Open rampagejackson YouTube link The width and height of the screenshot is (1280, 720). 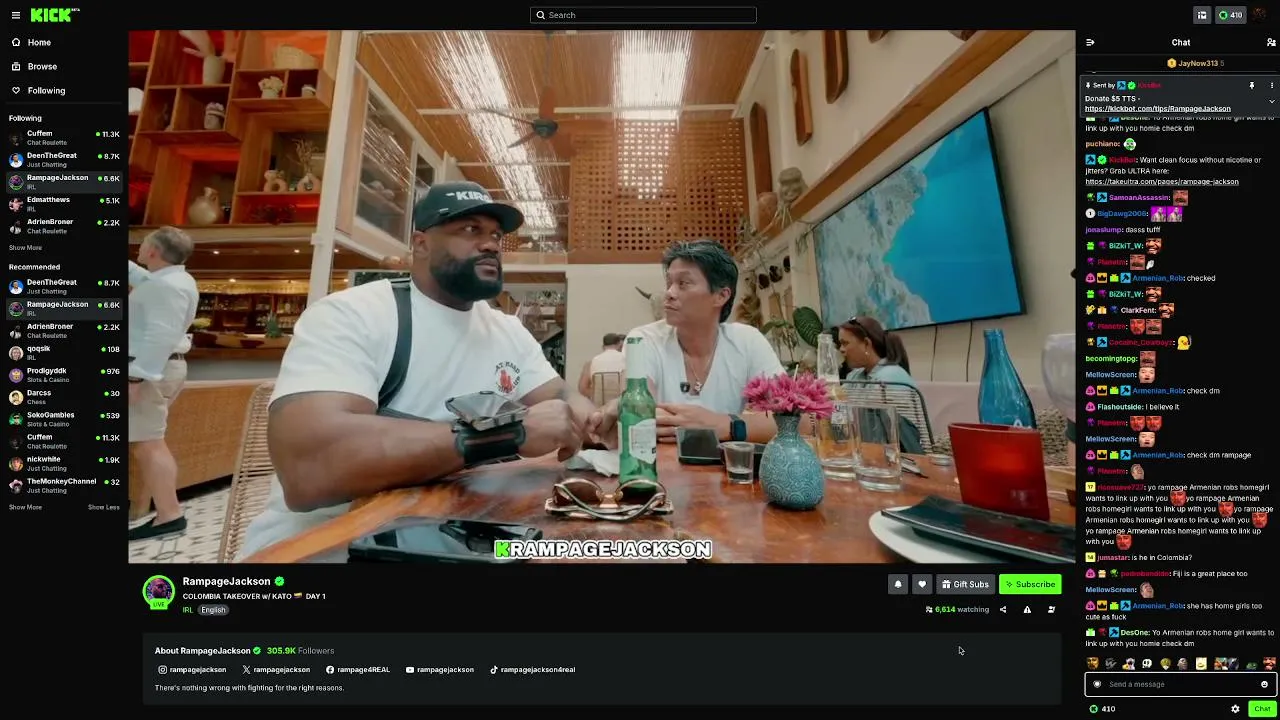coord(440,670)
